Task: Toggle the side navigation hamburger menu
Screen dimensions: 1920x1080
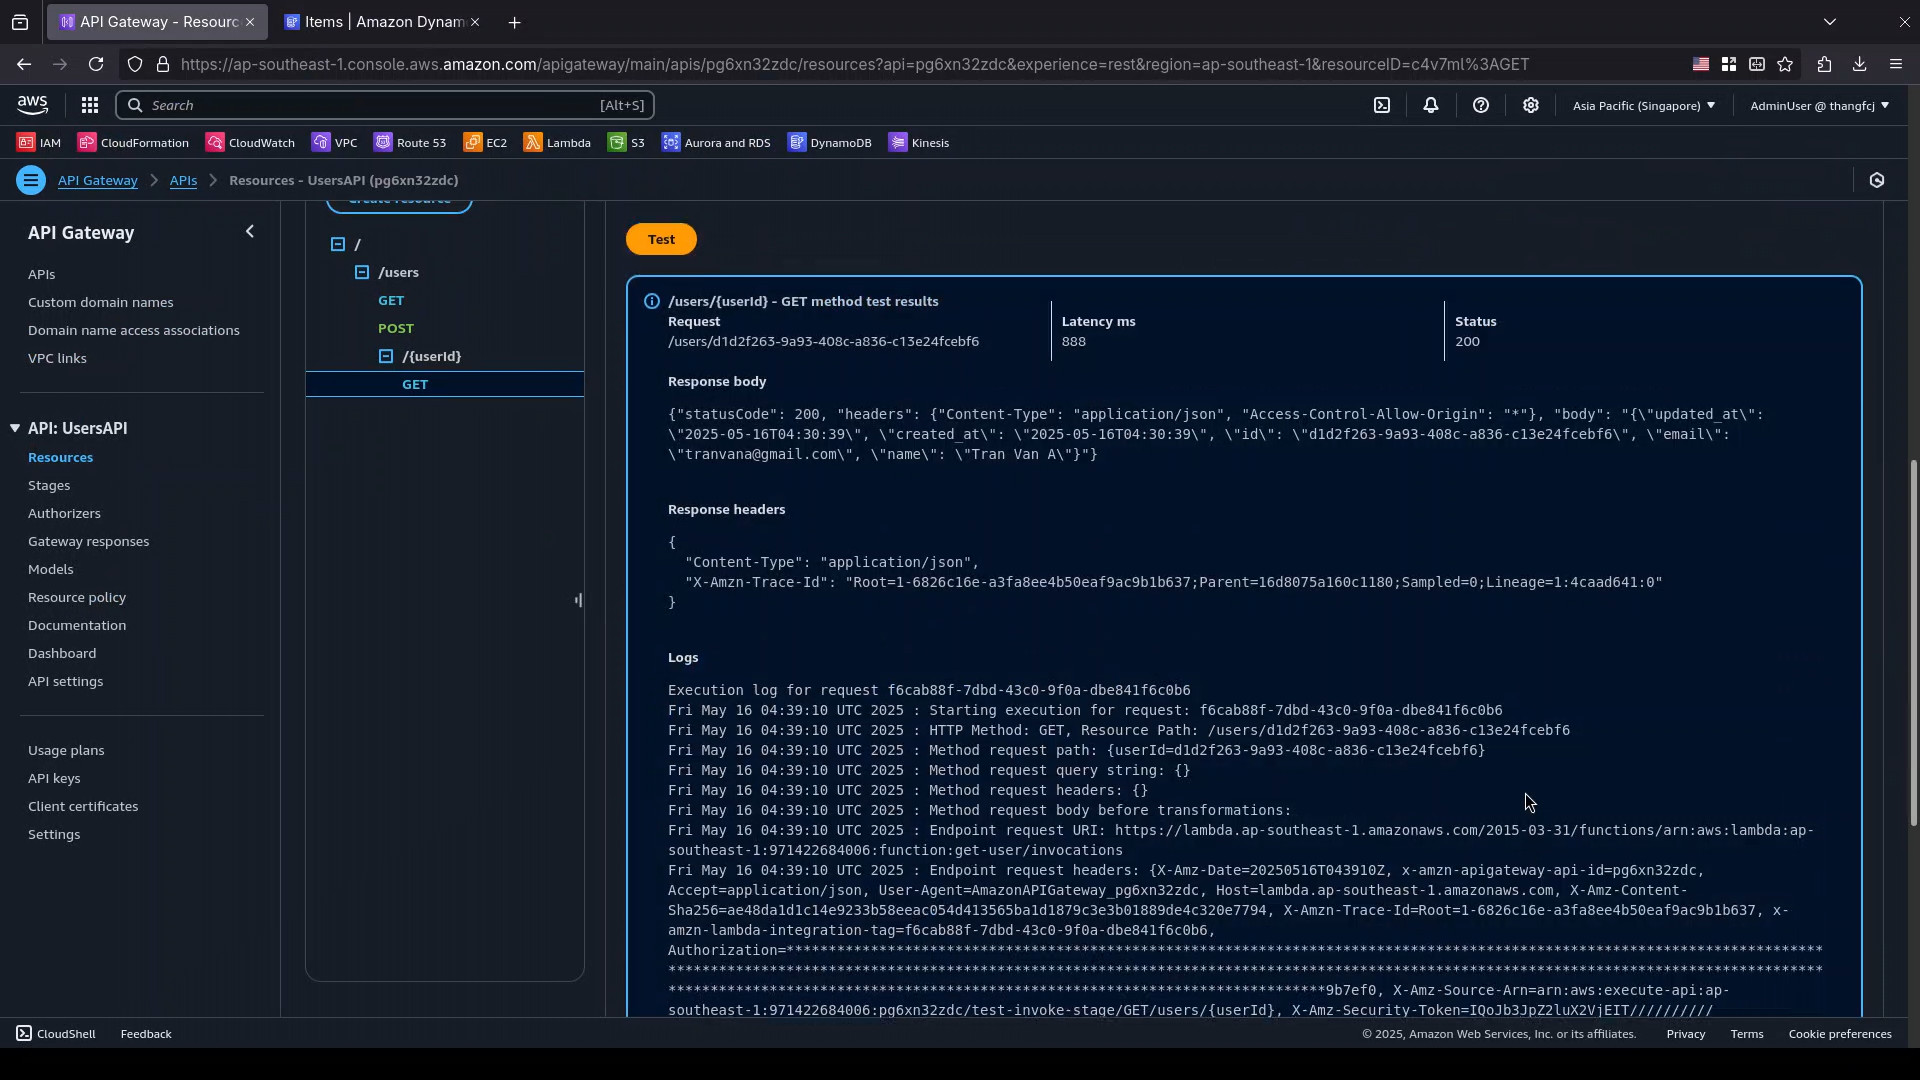Action: (31, 180)
